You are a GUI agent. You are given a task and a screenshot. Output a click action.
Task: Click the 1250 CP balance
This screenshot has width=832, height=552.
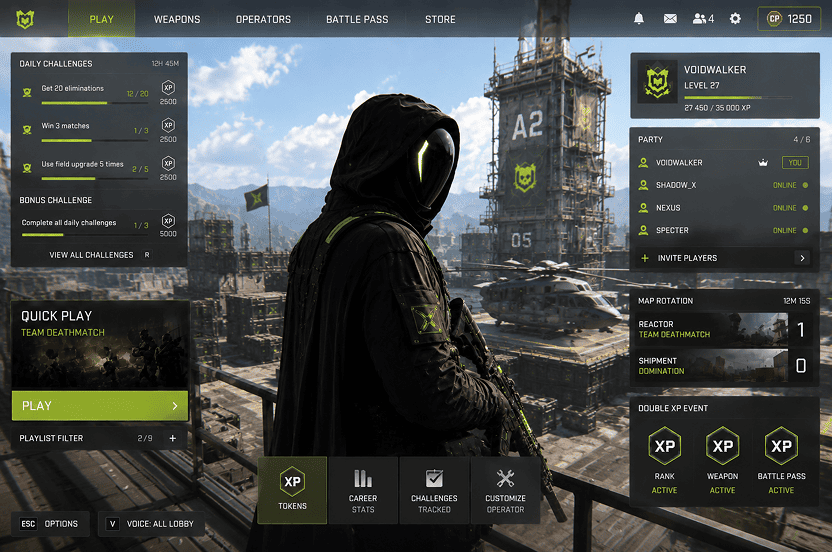(x=799, y=19)
